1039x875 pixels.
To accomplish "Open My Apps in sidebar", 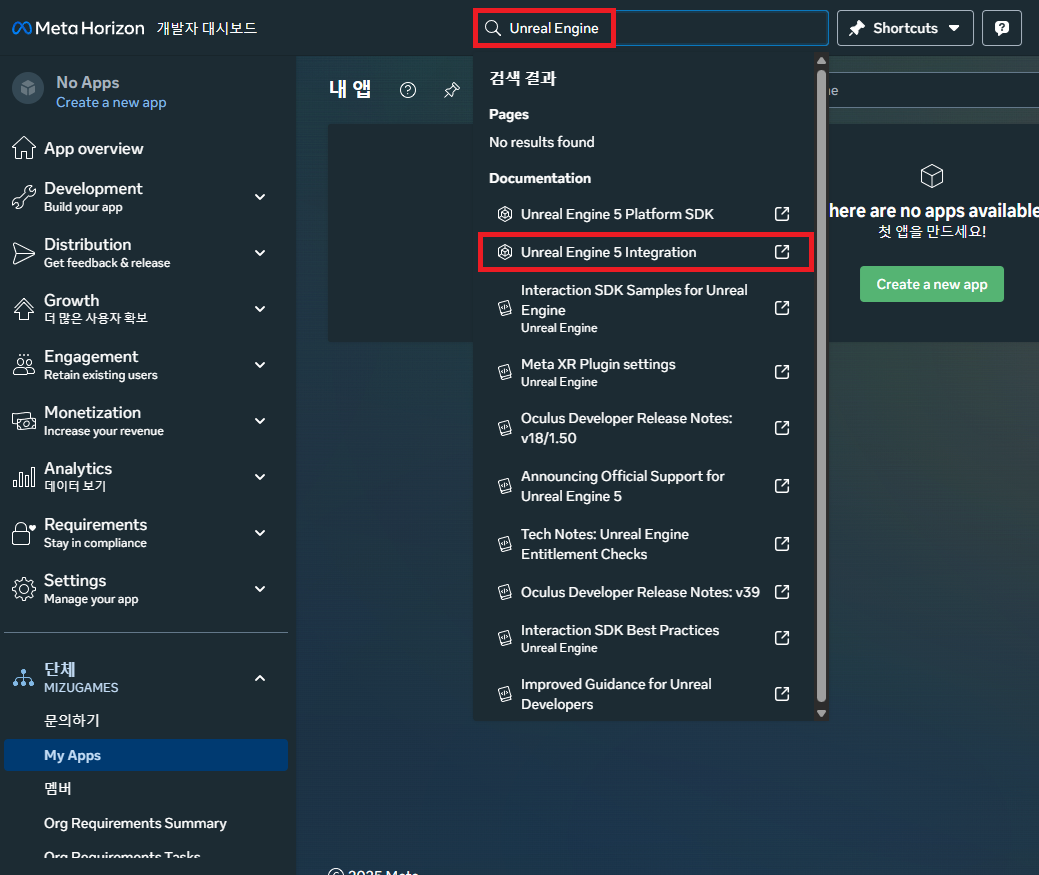I will 146,755.
